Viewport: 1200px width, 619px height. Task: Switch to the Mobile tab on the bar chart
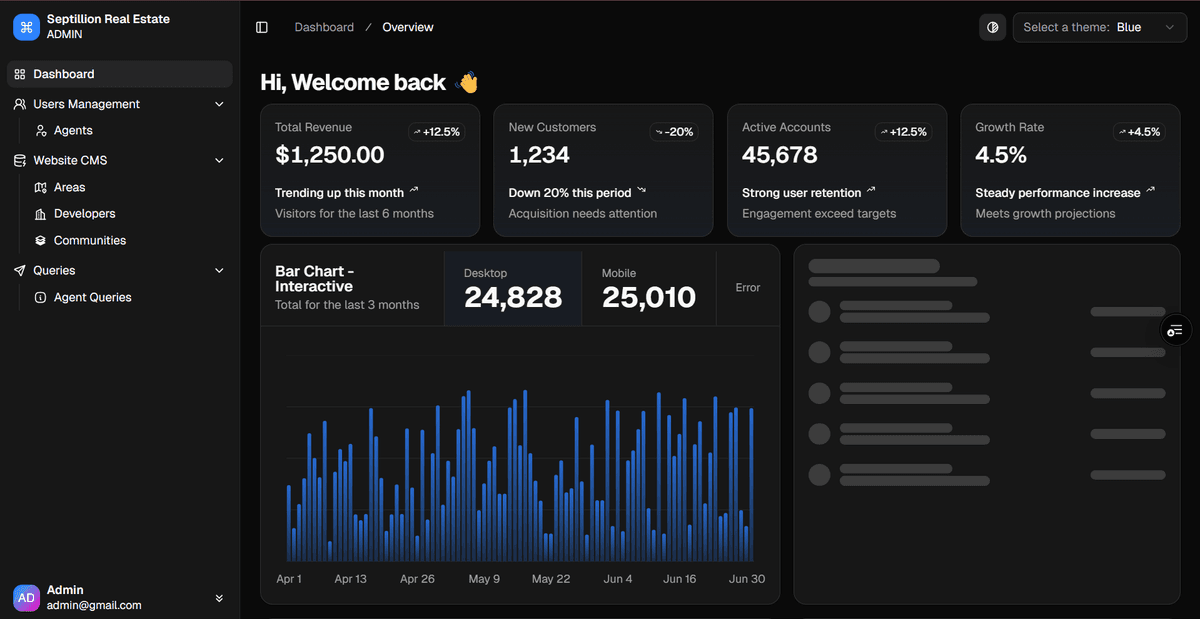[x=648, y=287]
